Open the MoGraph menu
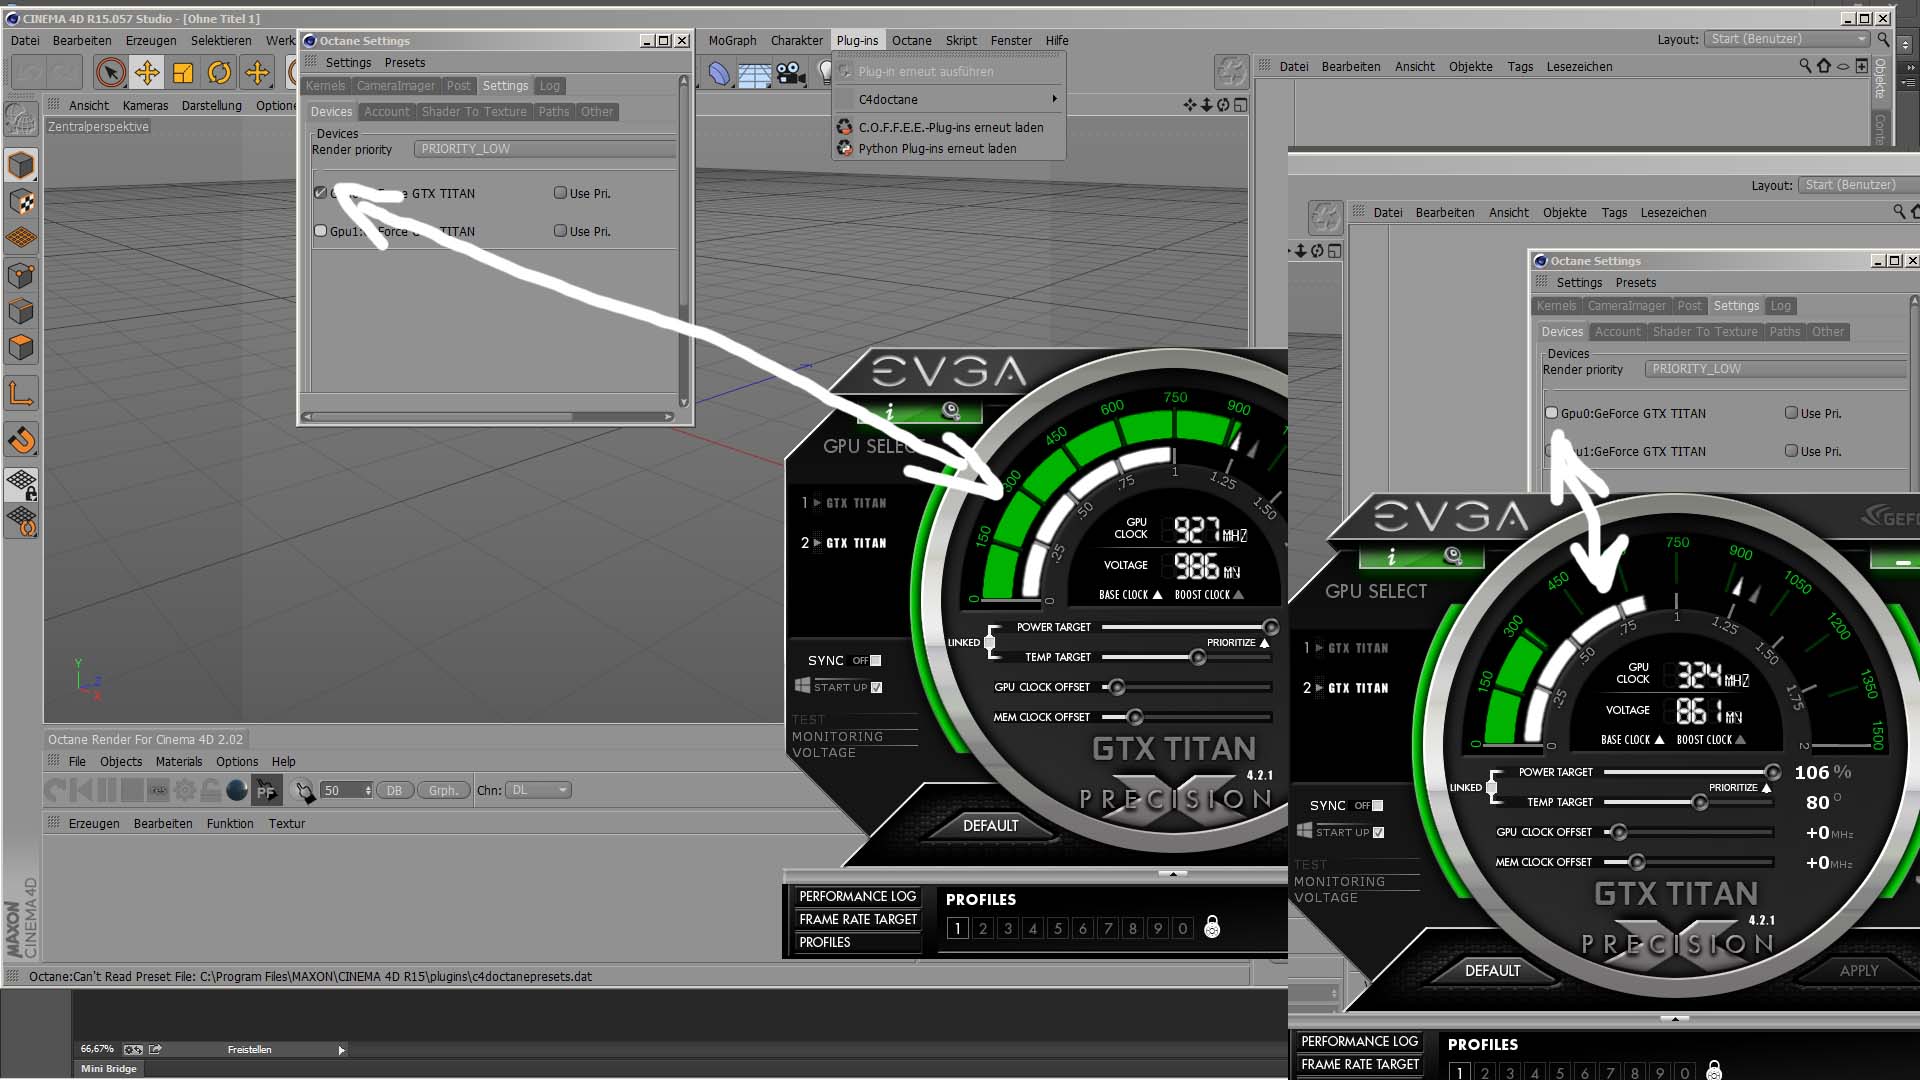 [x=732, y=41]
